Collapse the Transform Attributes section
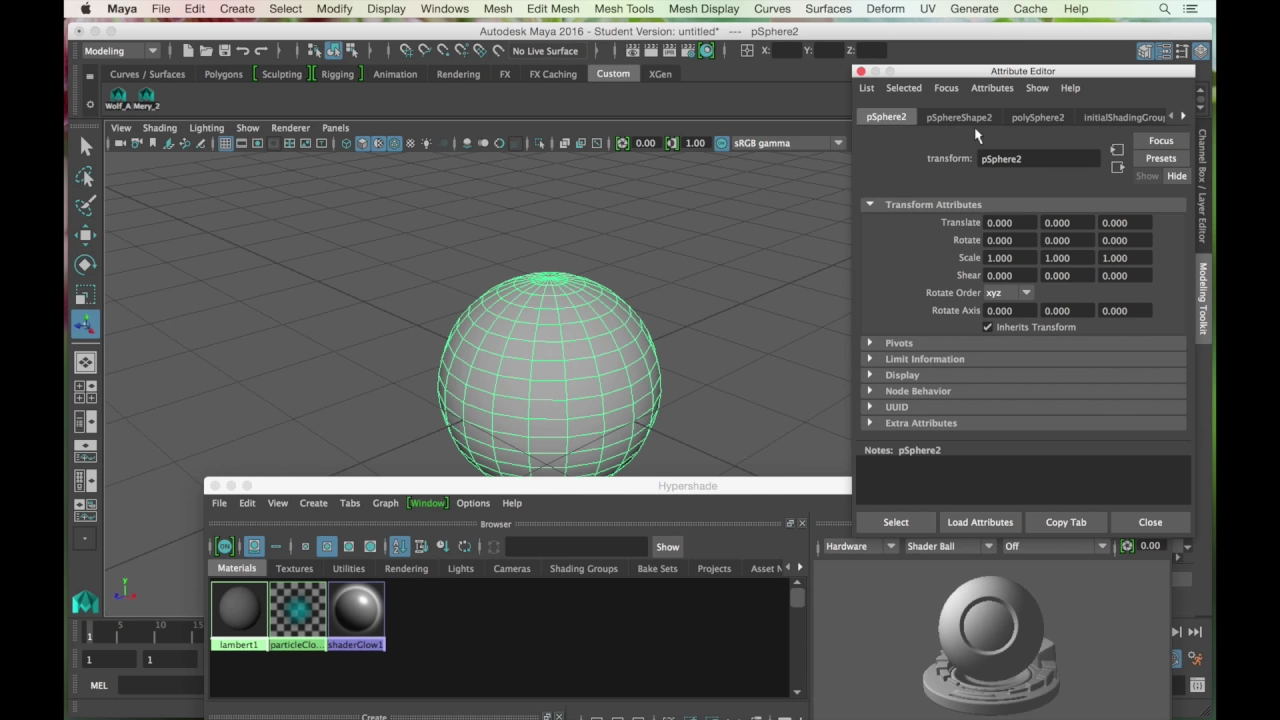 click(869, 205)
